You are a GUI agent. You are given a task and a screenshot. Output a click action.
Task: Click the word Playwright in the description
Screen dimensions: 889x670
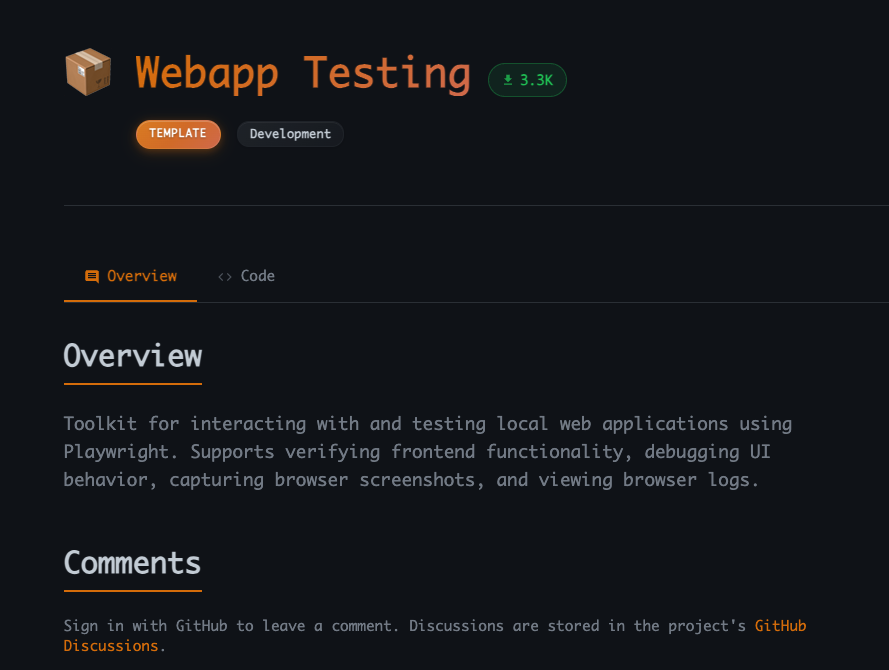[112, 451]
